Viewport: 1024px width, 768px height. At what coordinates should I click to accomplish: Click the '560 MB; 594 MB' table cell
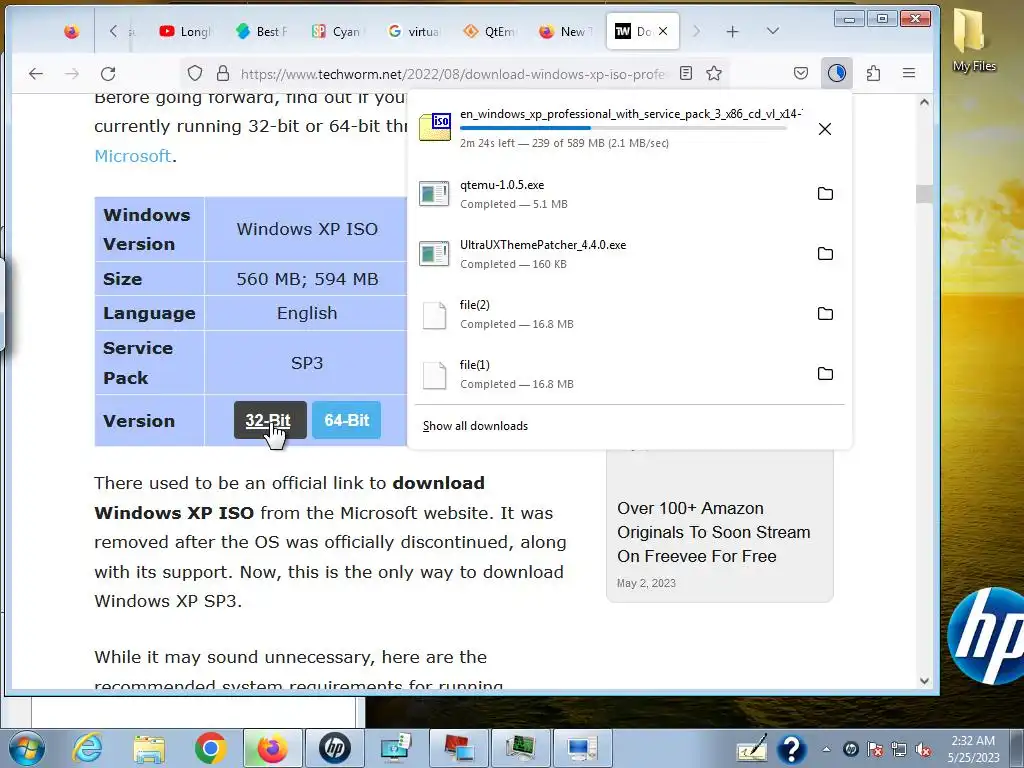pos(307,280)
